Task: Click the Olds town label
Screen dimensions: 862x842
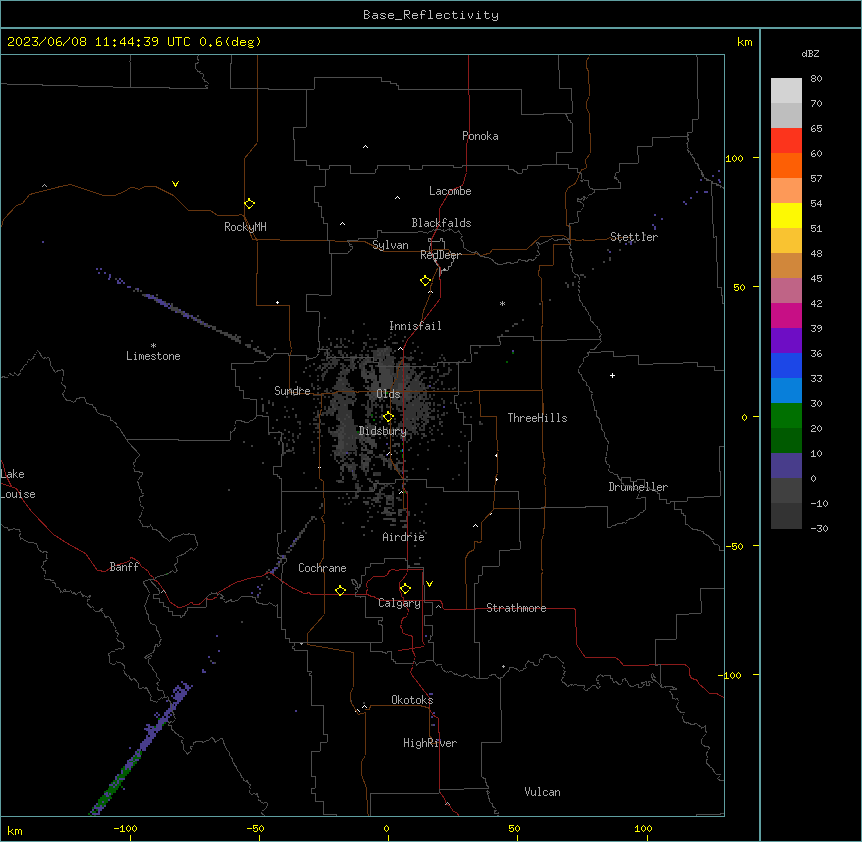Action: [388, 394]
